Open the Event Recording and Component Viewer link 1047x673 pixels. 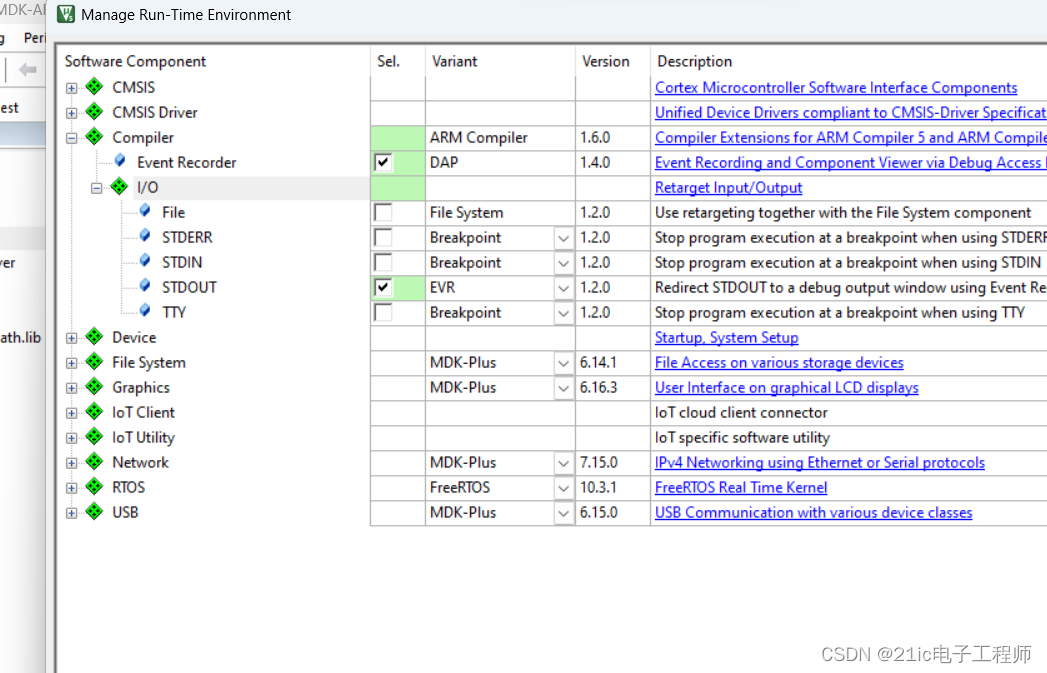point(851,163)
